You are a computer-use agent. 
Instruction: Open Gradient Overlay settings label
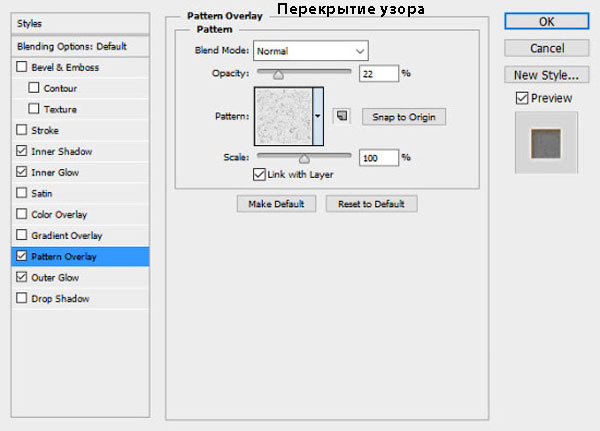67,236
